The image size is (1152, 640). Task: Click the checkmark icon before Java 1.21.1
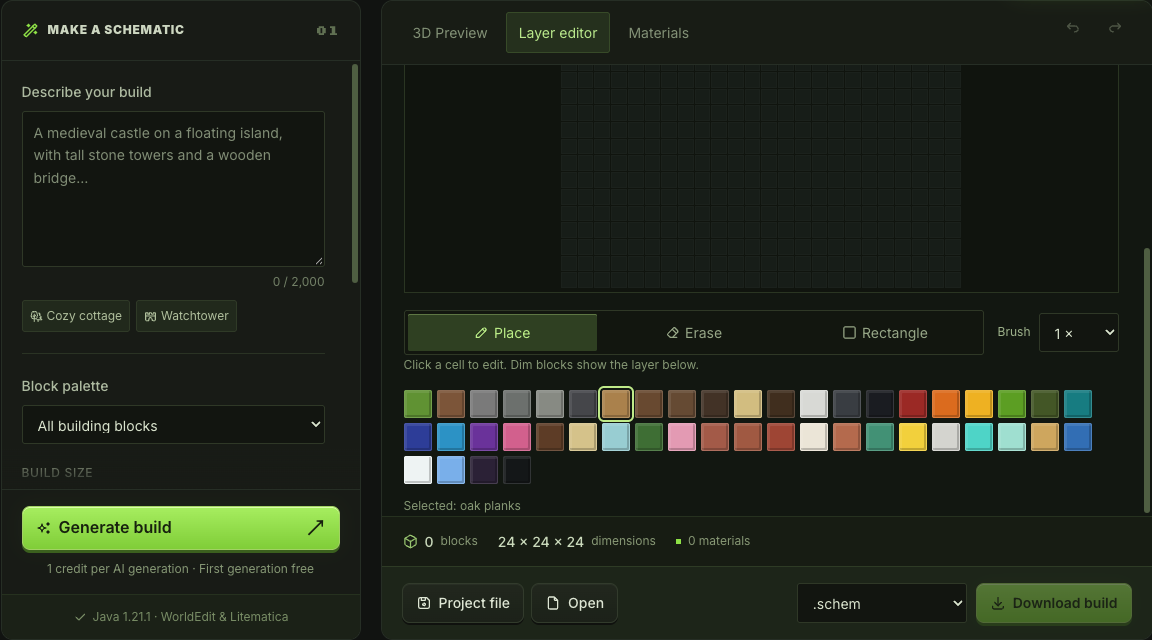tap(80, 617)
